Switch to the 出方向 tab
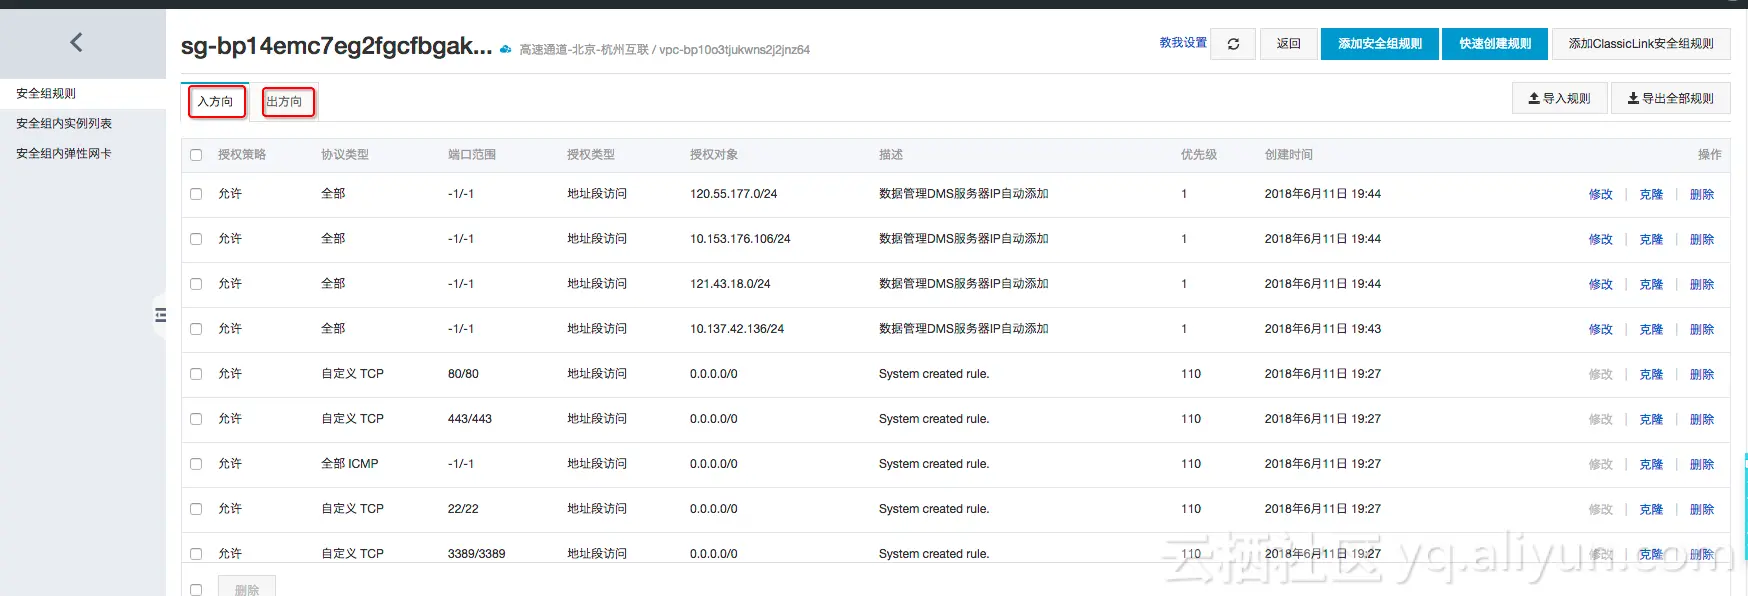Viewport: 1748px width, 596px height. (288, 101)
